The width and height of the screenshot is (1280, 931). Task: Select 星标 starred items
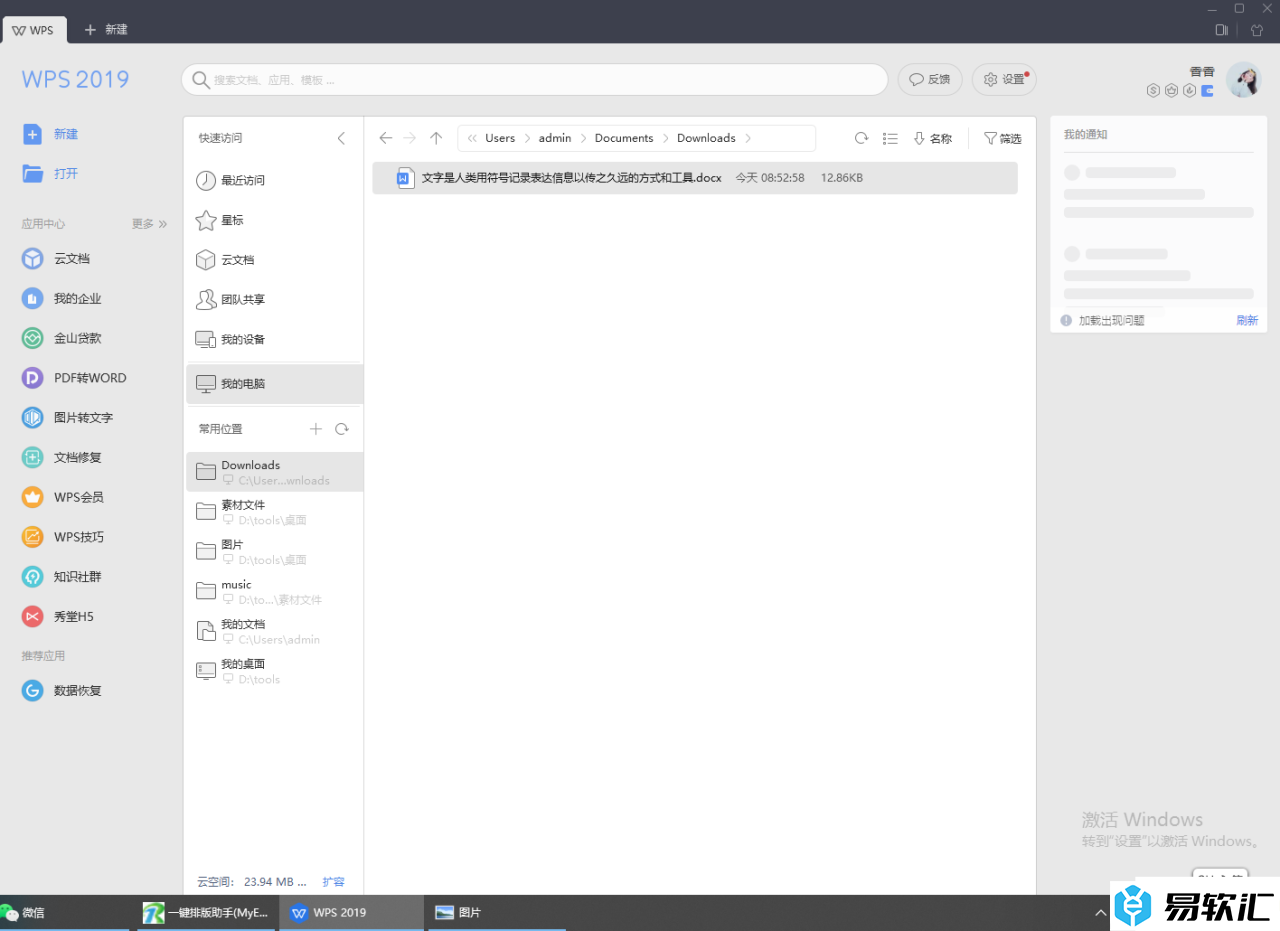(274, 220)
